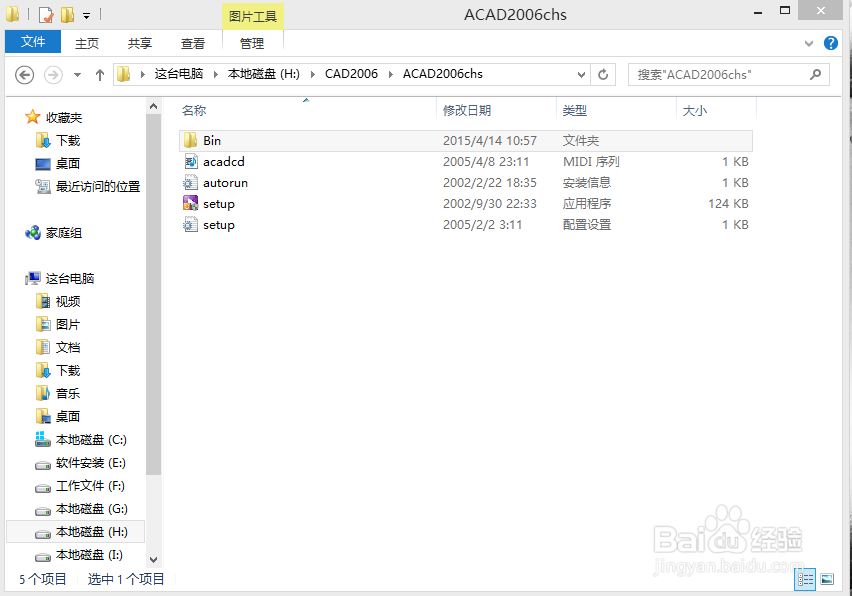Viewport: 852px width, 596px height.
Task: Click CAD2006 in the address path
Action: tap(351, 74)
